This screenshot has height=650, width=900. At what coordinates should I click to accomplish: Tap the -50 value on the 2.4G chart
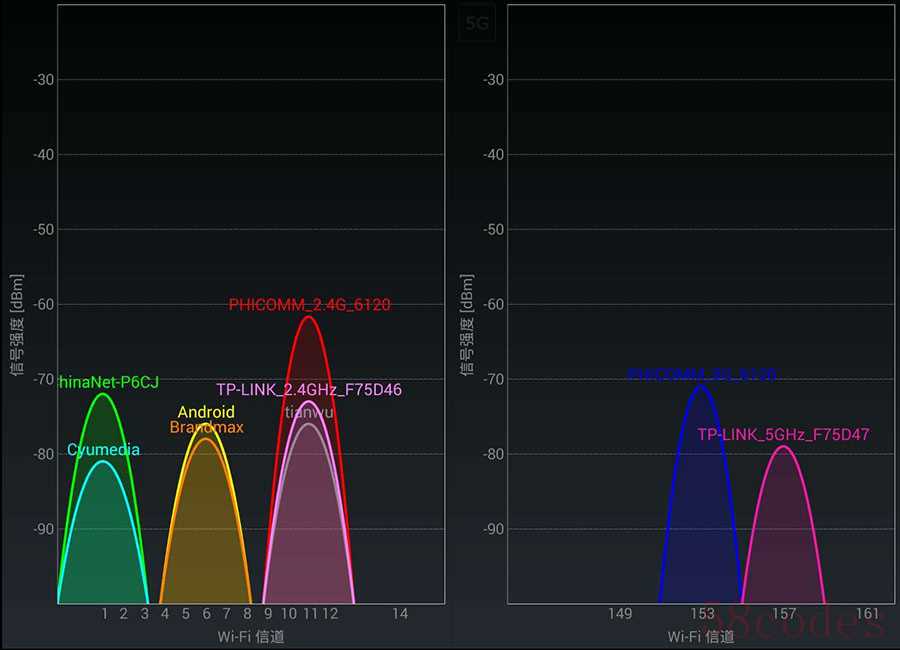coord(44,230)
